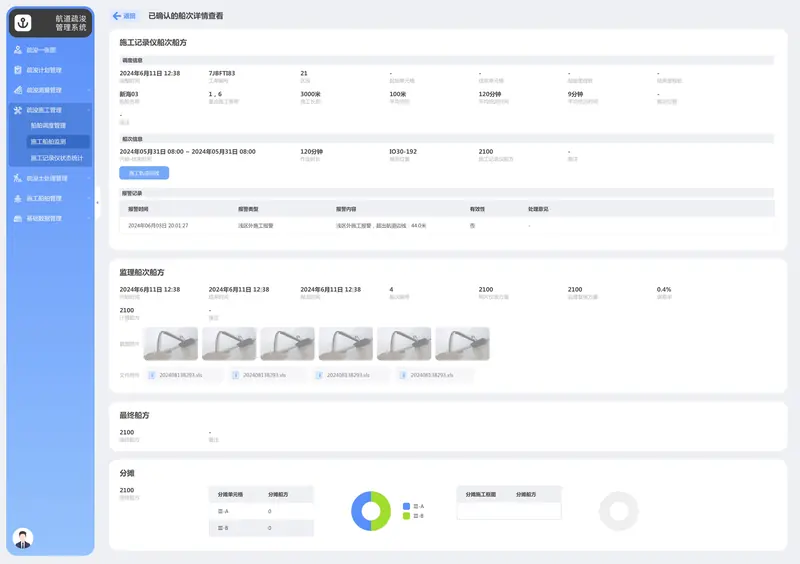Screen dimensions: 800x564
Task: Click the 疏浚施工管理 tools icon
Action: [x=18, y=110]
